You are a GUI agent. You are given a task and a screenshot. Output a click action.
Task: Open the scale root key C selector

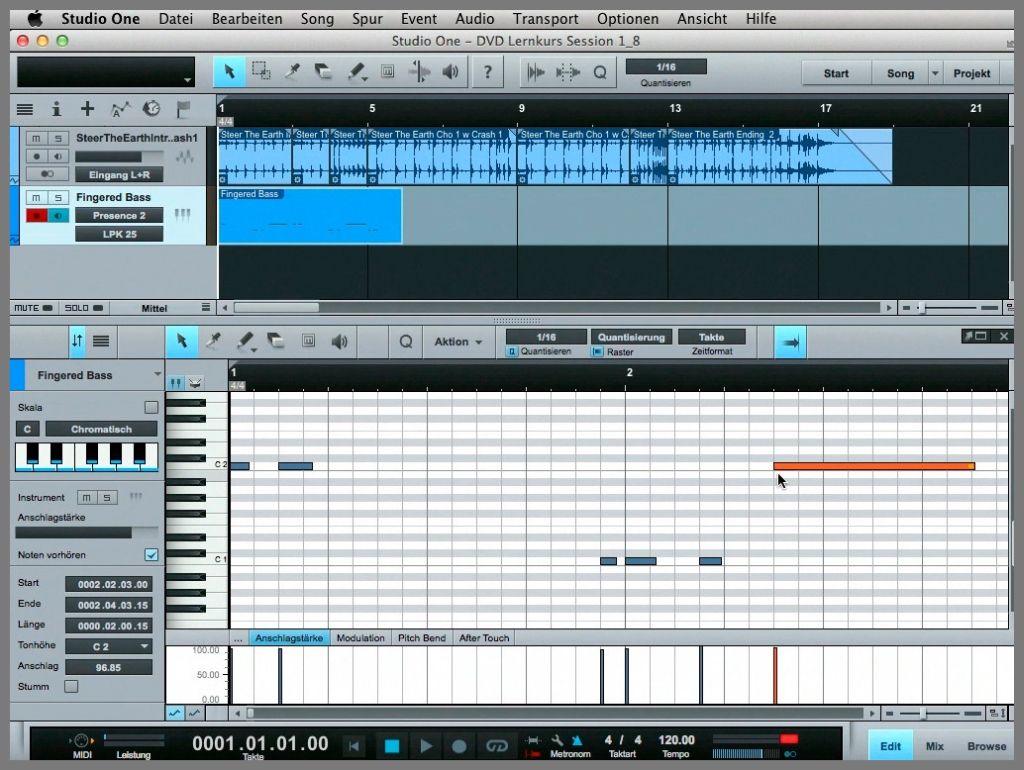pyautogui.click(x=27, y=429)
